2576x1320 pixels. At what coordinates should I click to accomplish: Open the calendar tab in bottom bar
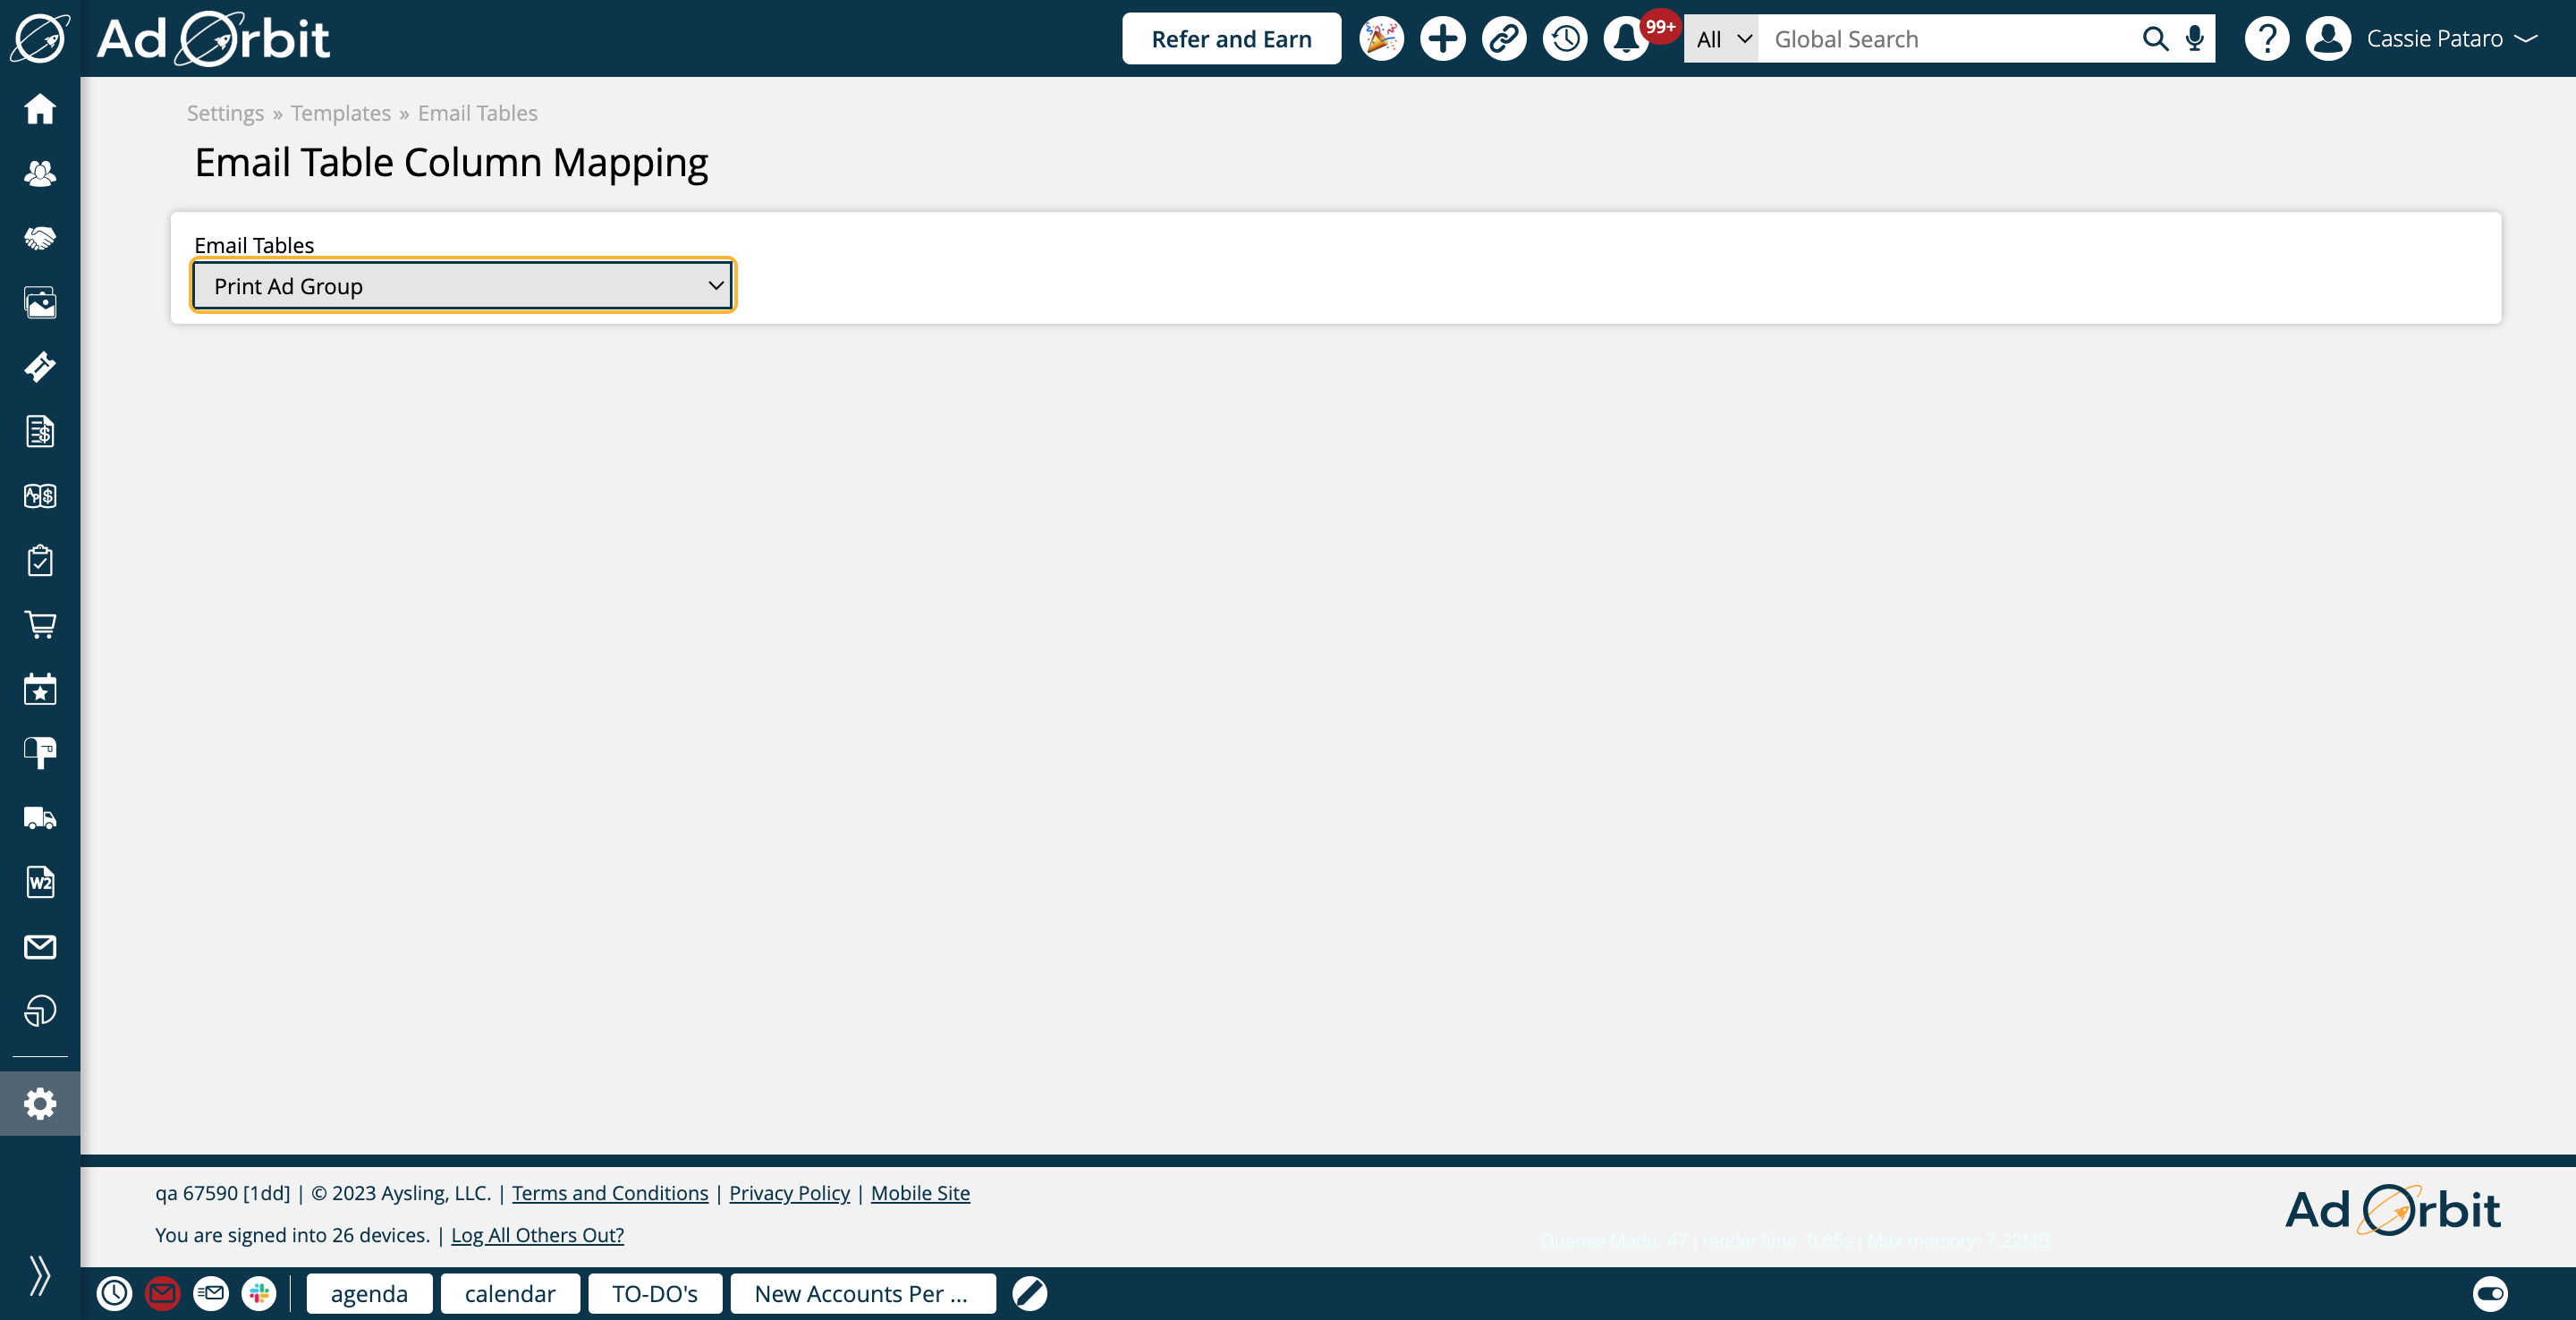click(x=510, y=1294)
